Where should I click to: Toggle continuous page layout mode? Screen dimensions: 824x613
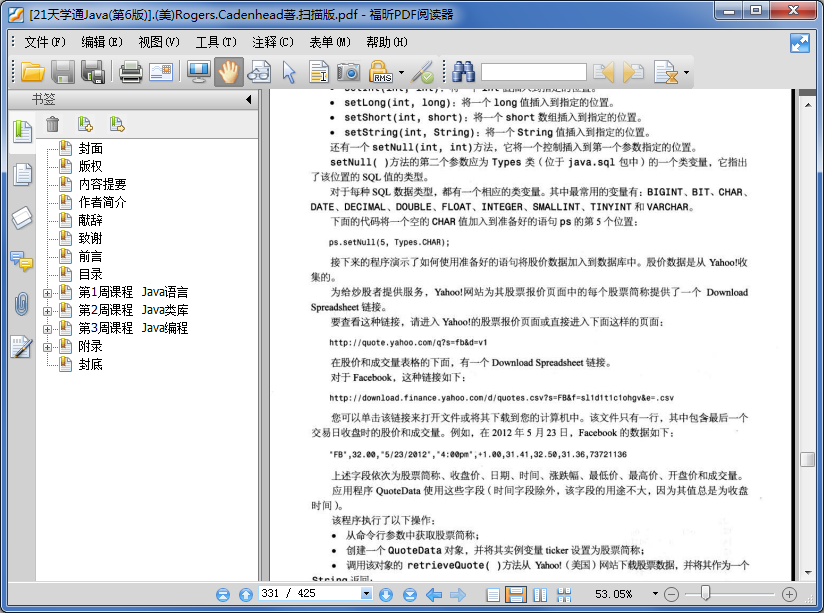[516, 595]
